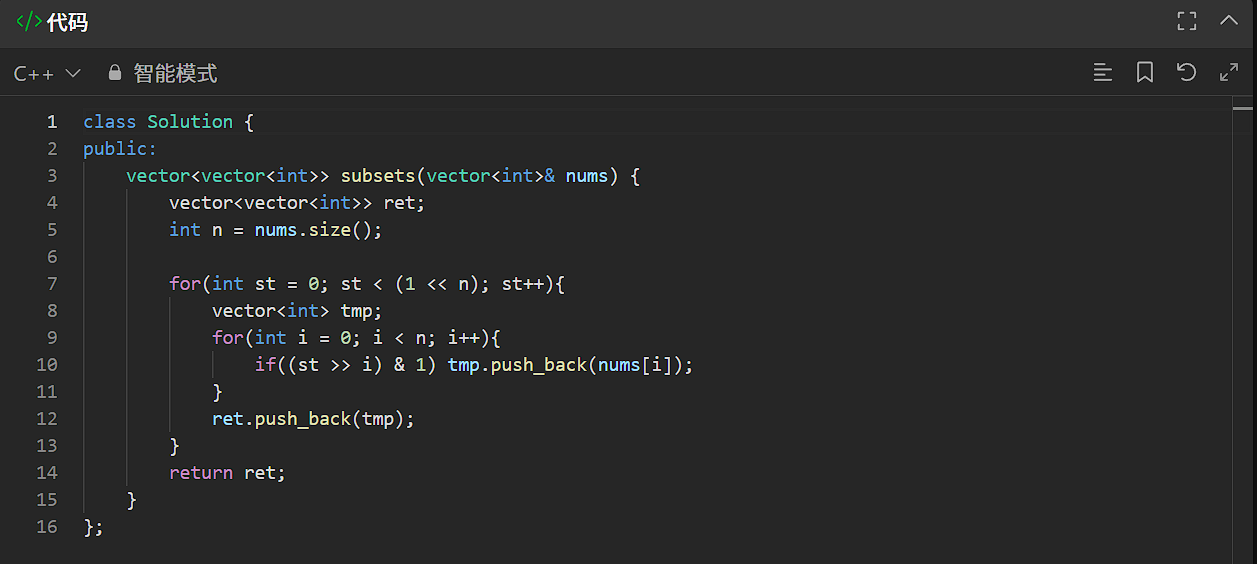Expand editor with the diagonal arrows icon

coord(1229,72)
